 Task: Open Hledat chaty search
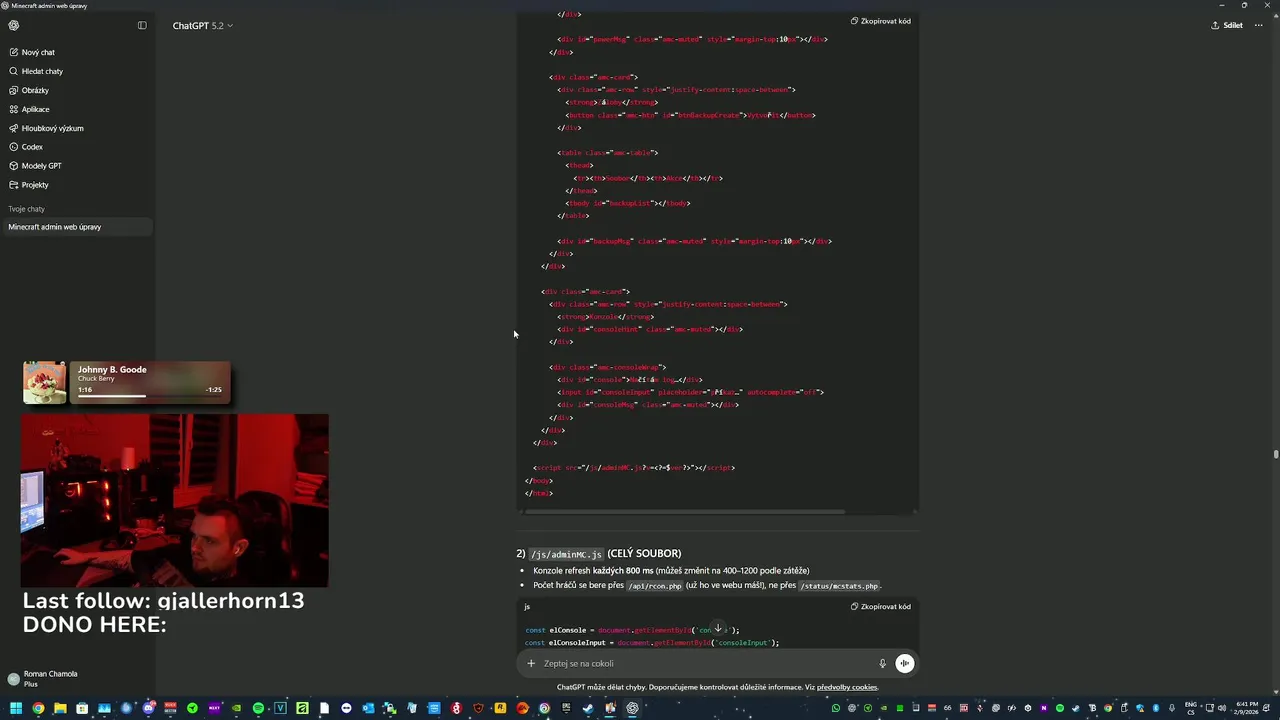(x=42, y=71)
